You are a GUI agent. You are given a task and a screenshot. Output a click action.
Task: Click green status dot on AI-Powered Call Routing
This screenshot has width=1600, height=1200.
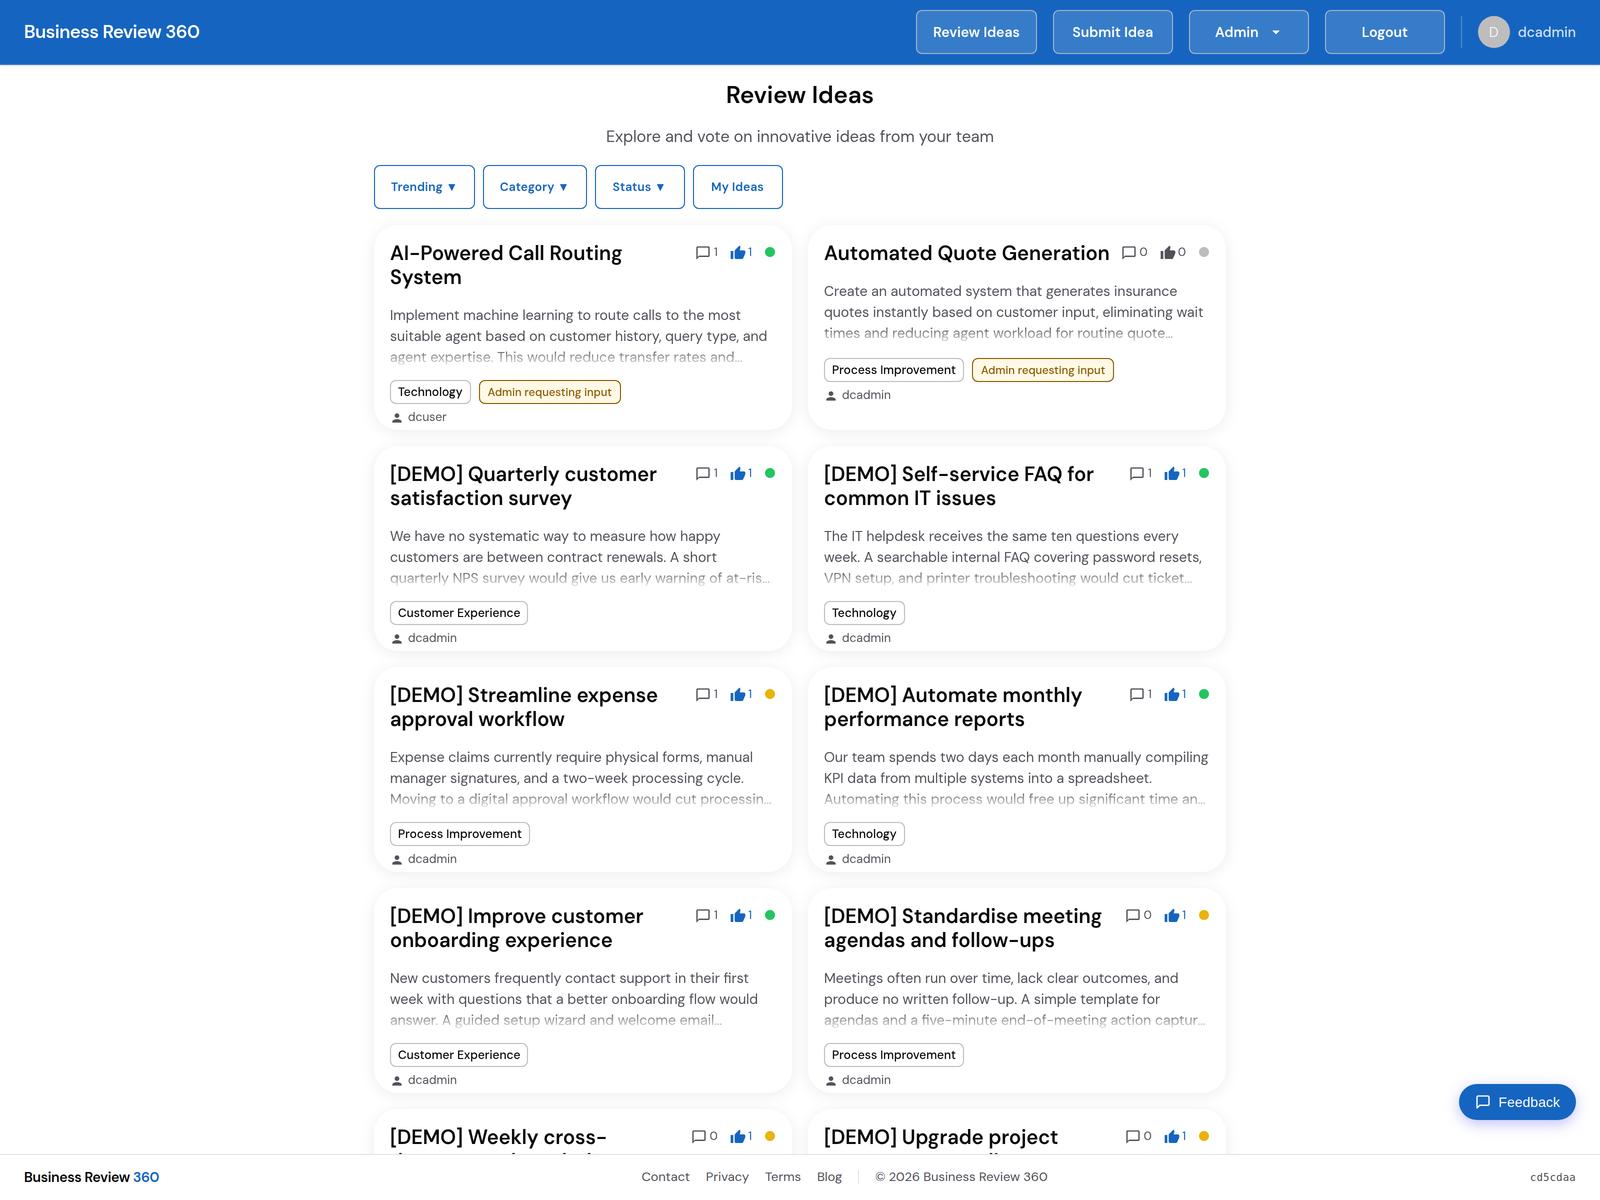(770, 252)
